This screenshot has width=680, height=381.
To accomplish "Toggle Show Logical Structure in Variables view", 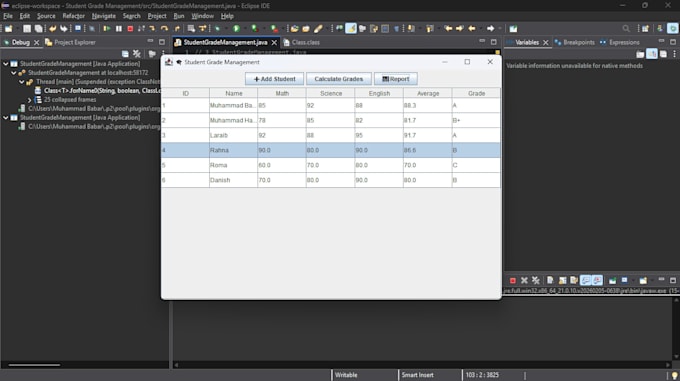I will point(652,54).
